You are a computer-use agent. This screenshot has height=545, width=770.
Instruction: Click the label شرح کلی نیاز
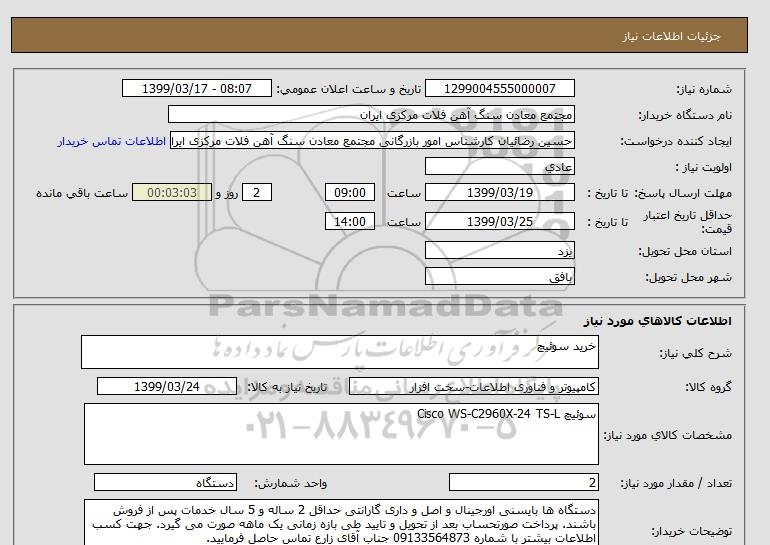(x=695, y=353)
